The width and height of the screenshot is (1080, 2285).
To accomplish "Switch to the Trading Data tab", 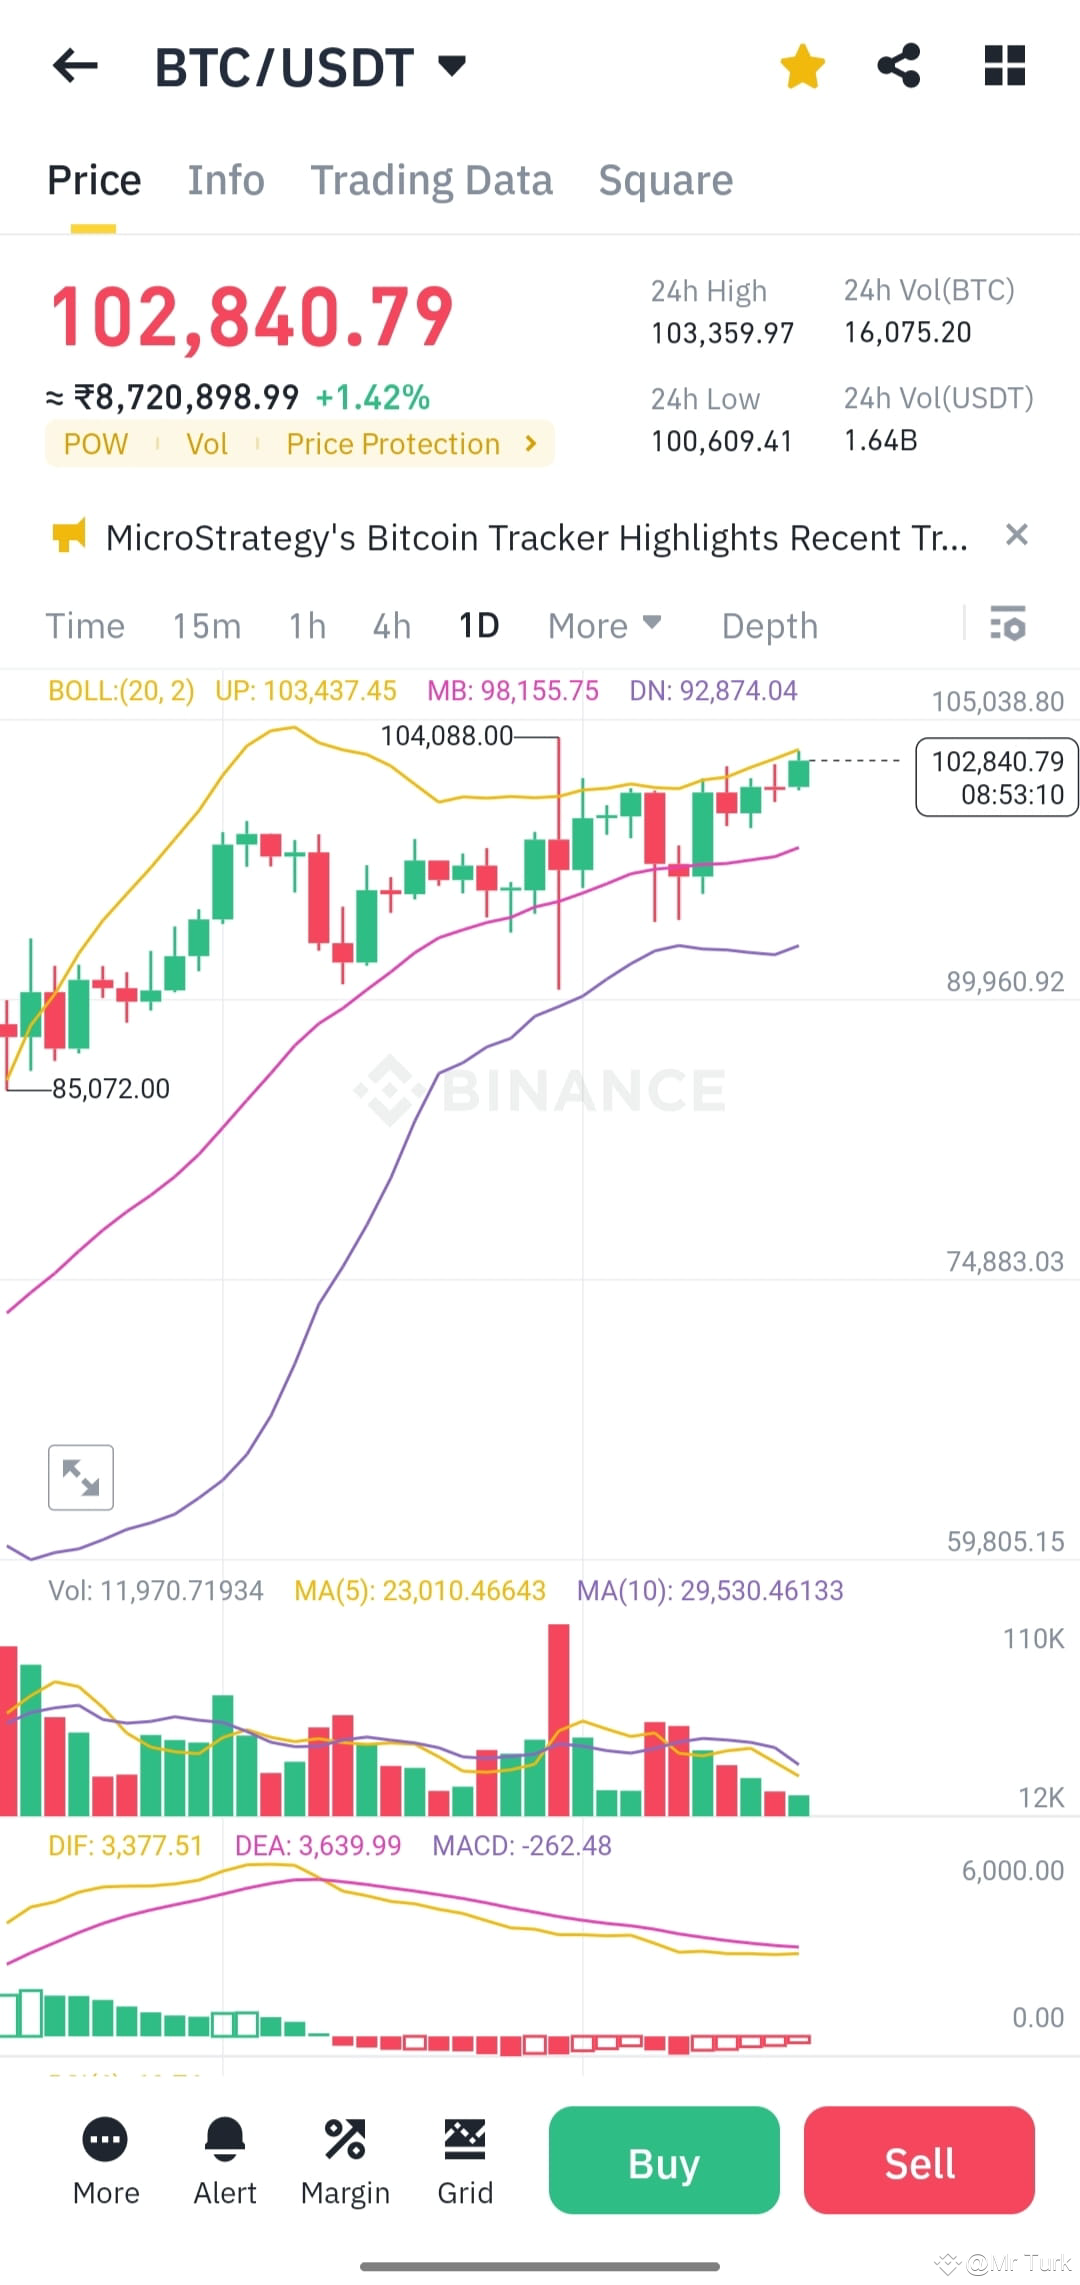I will (x=432, y=180).
